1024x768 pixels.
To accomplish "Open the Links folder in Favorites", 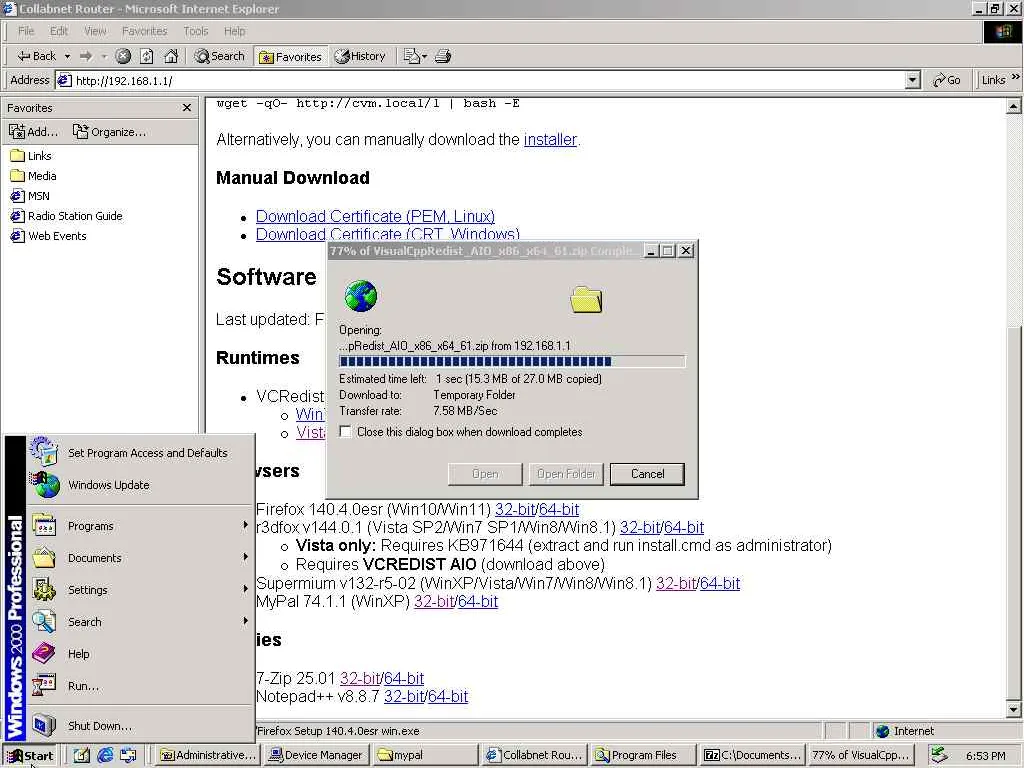I will (x=31, y=155).
